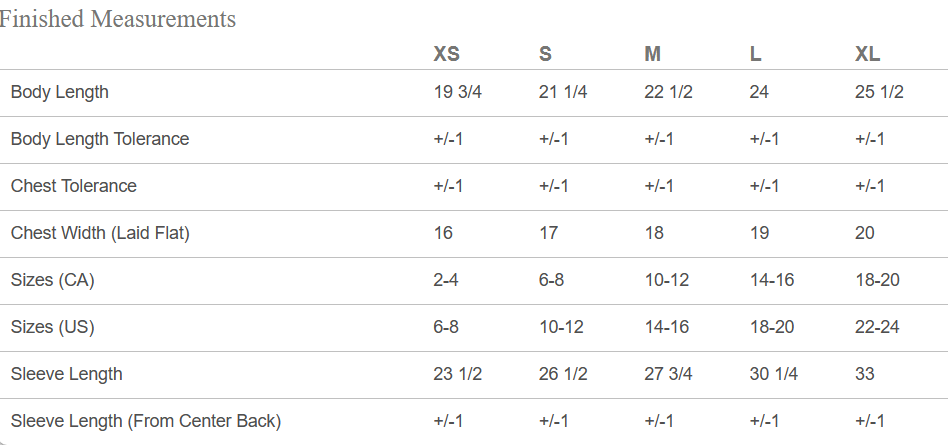Image resolution: width=948 pixels, height=445 pixels.
Task: Select the CA size value 14-16
Action: click(772, 280)
